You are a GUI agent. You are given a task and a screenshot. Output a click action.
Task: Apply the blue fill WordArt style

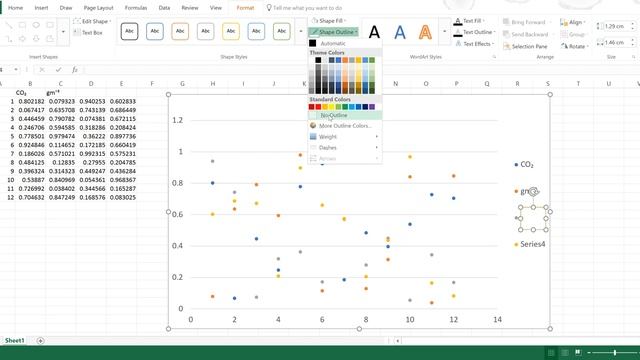[x=400, y=32]
